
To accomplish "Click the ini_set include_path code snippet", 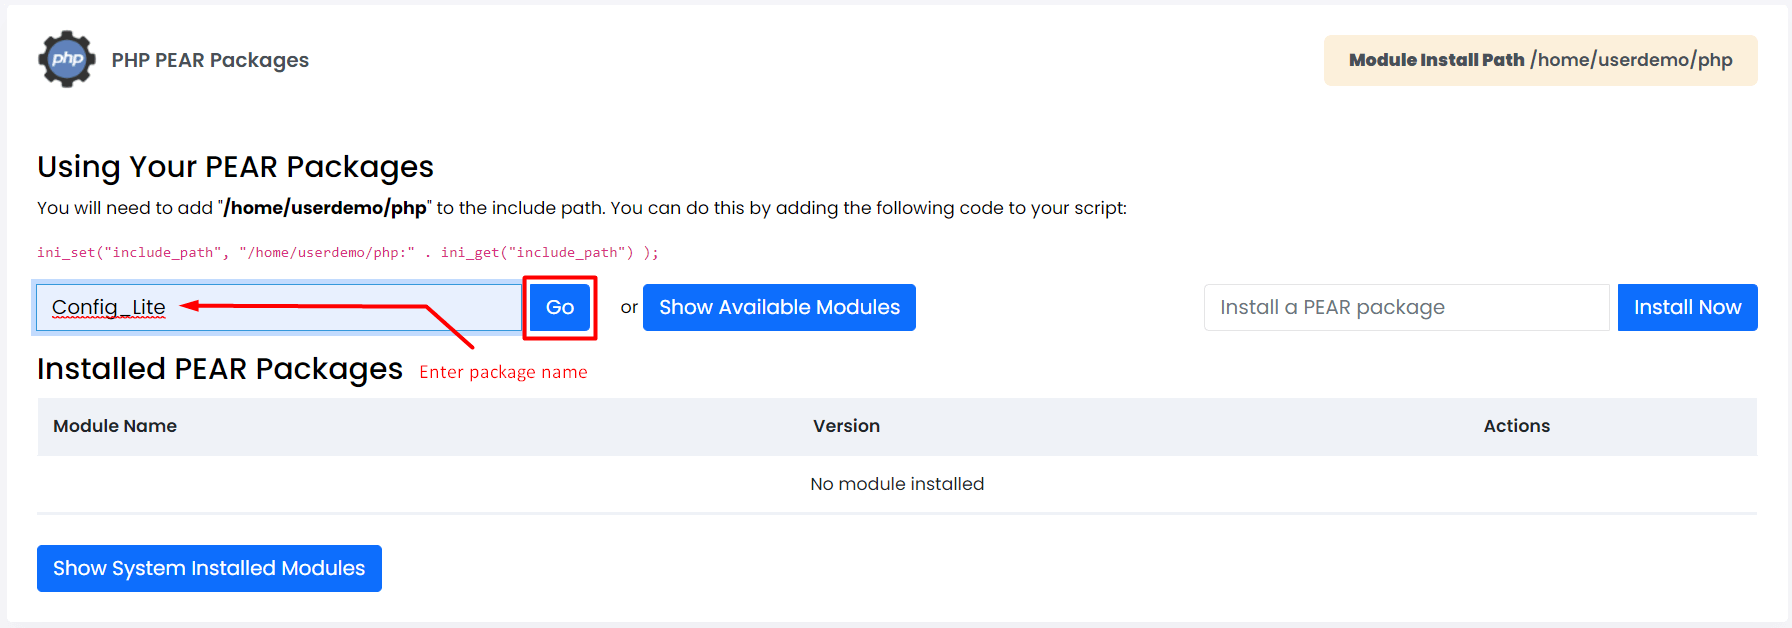I will [x=348, y=252].
